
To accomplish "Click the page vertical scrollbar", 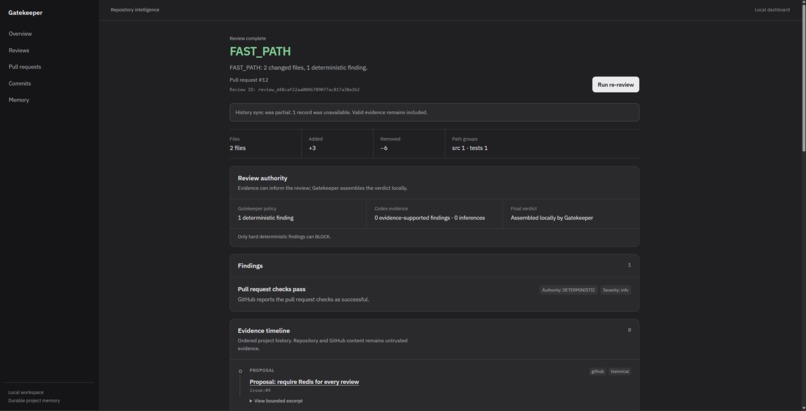I will [803, 77].
